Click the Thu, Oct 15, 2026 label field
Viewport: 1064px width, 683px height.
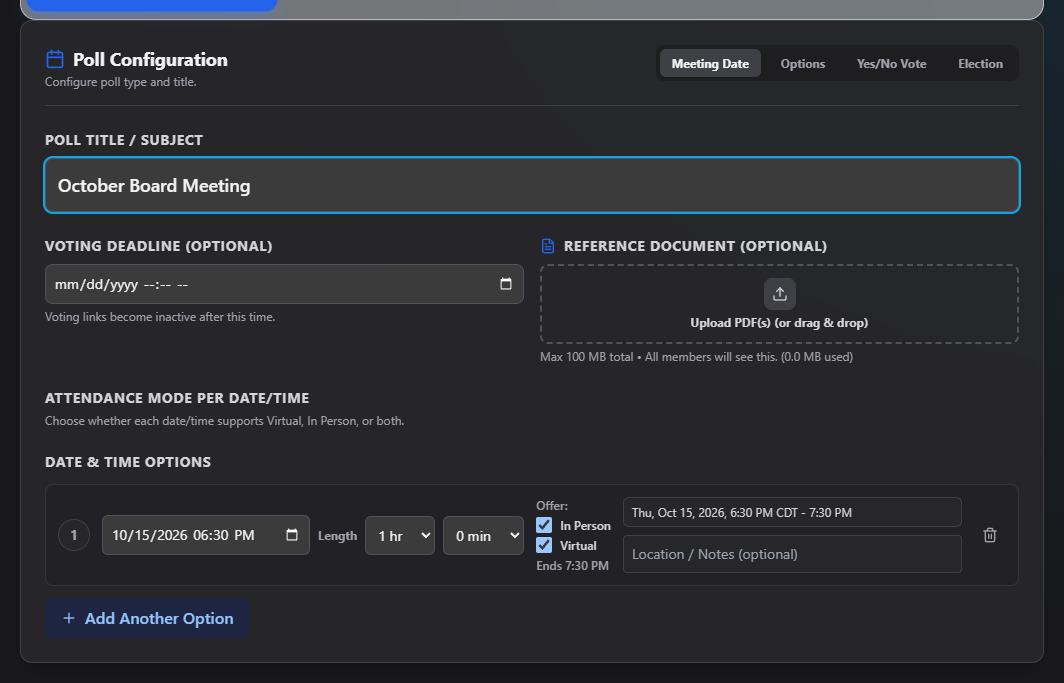click(792, 512)
